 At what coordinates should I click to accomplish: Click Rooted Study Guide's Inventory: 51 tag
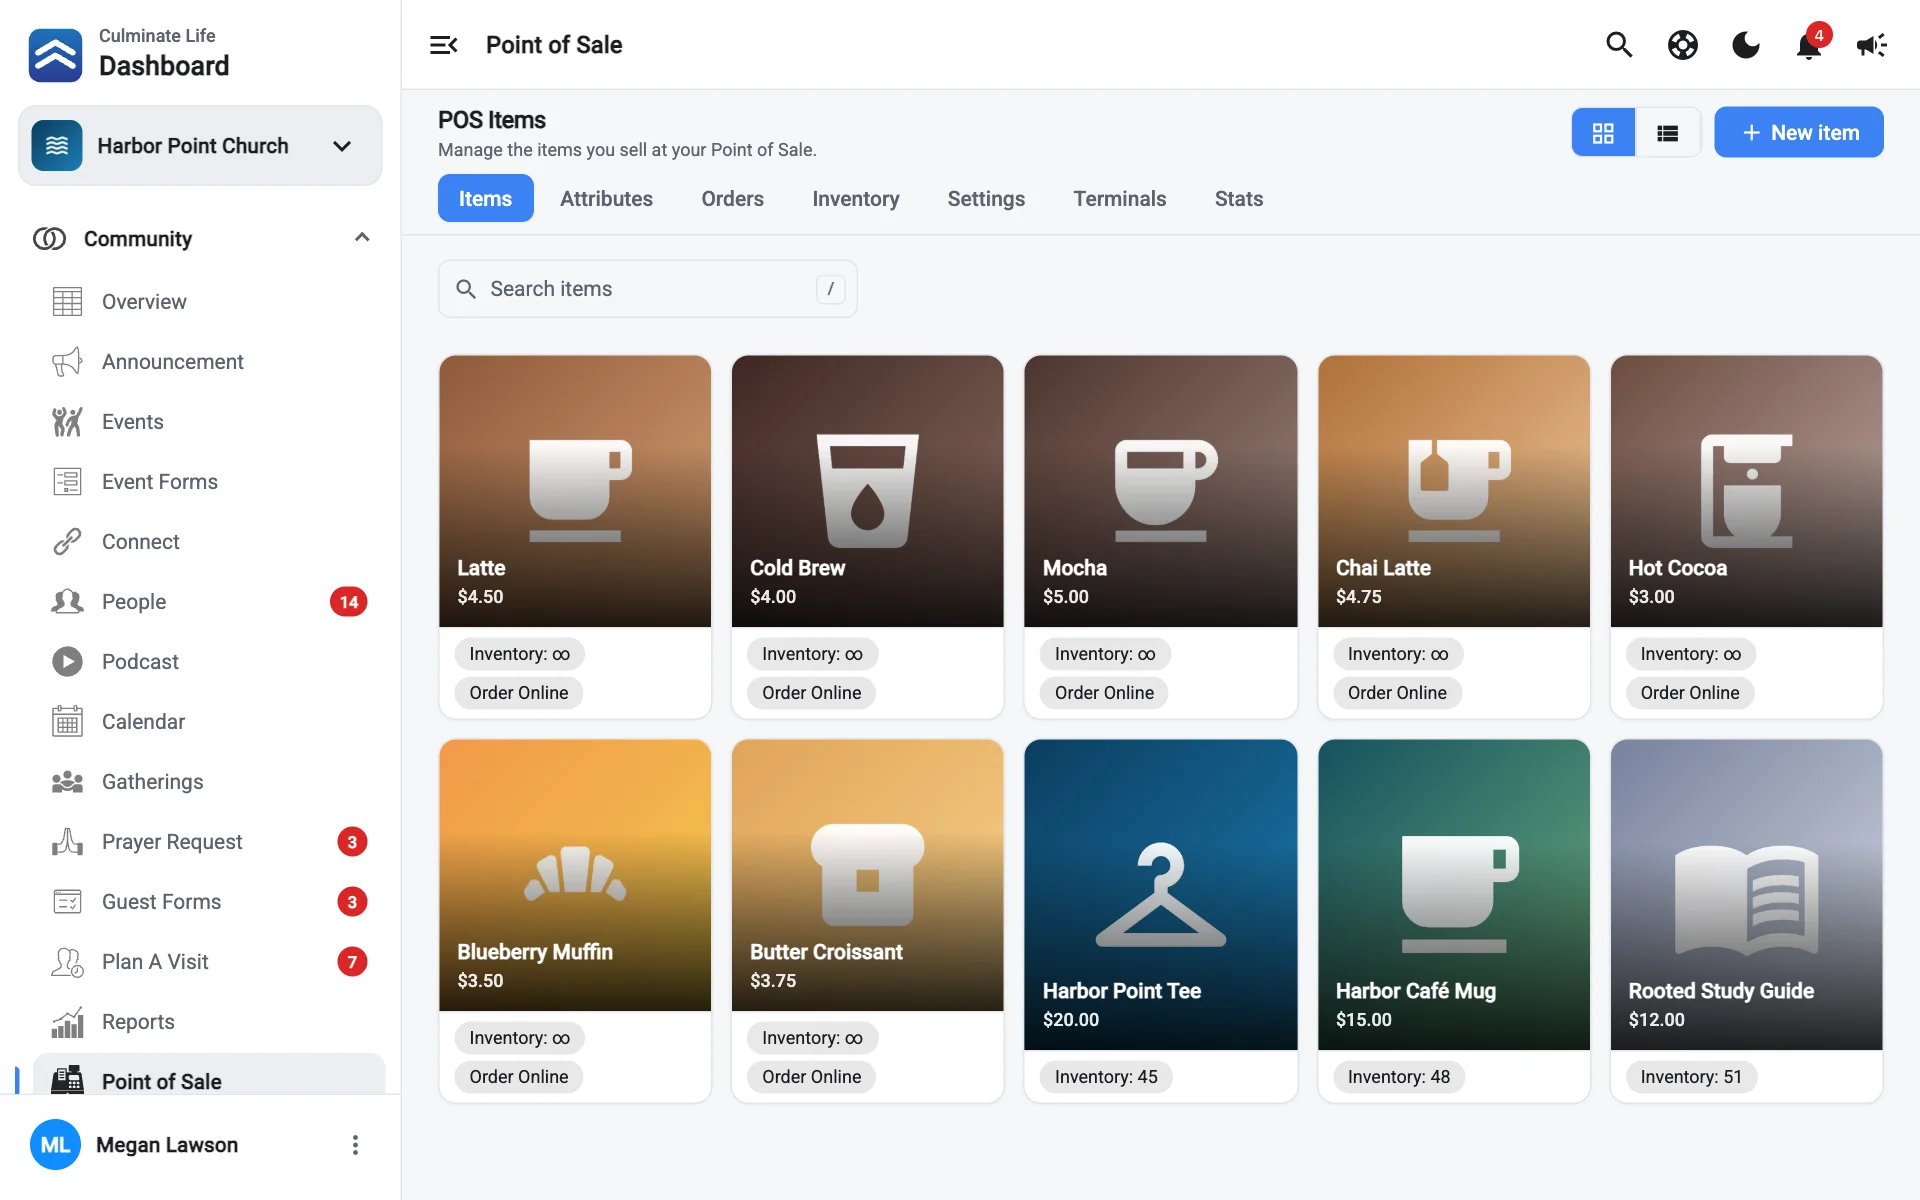pyautogui.click(x=1690, y=1077)
